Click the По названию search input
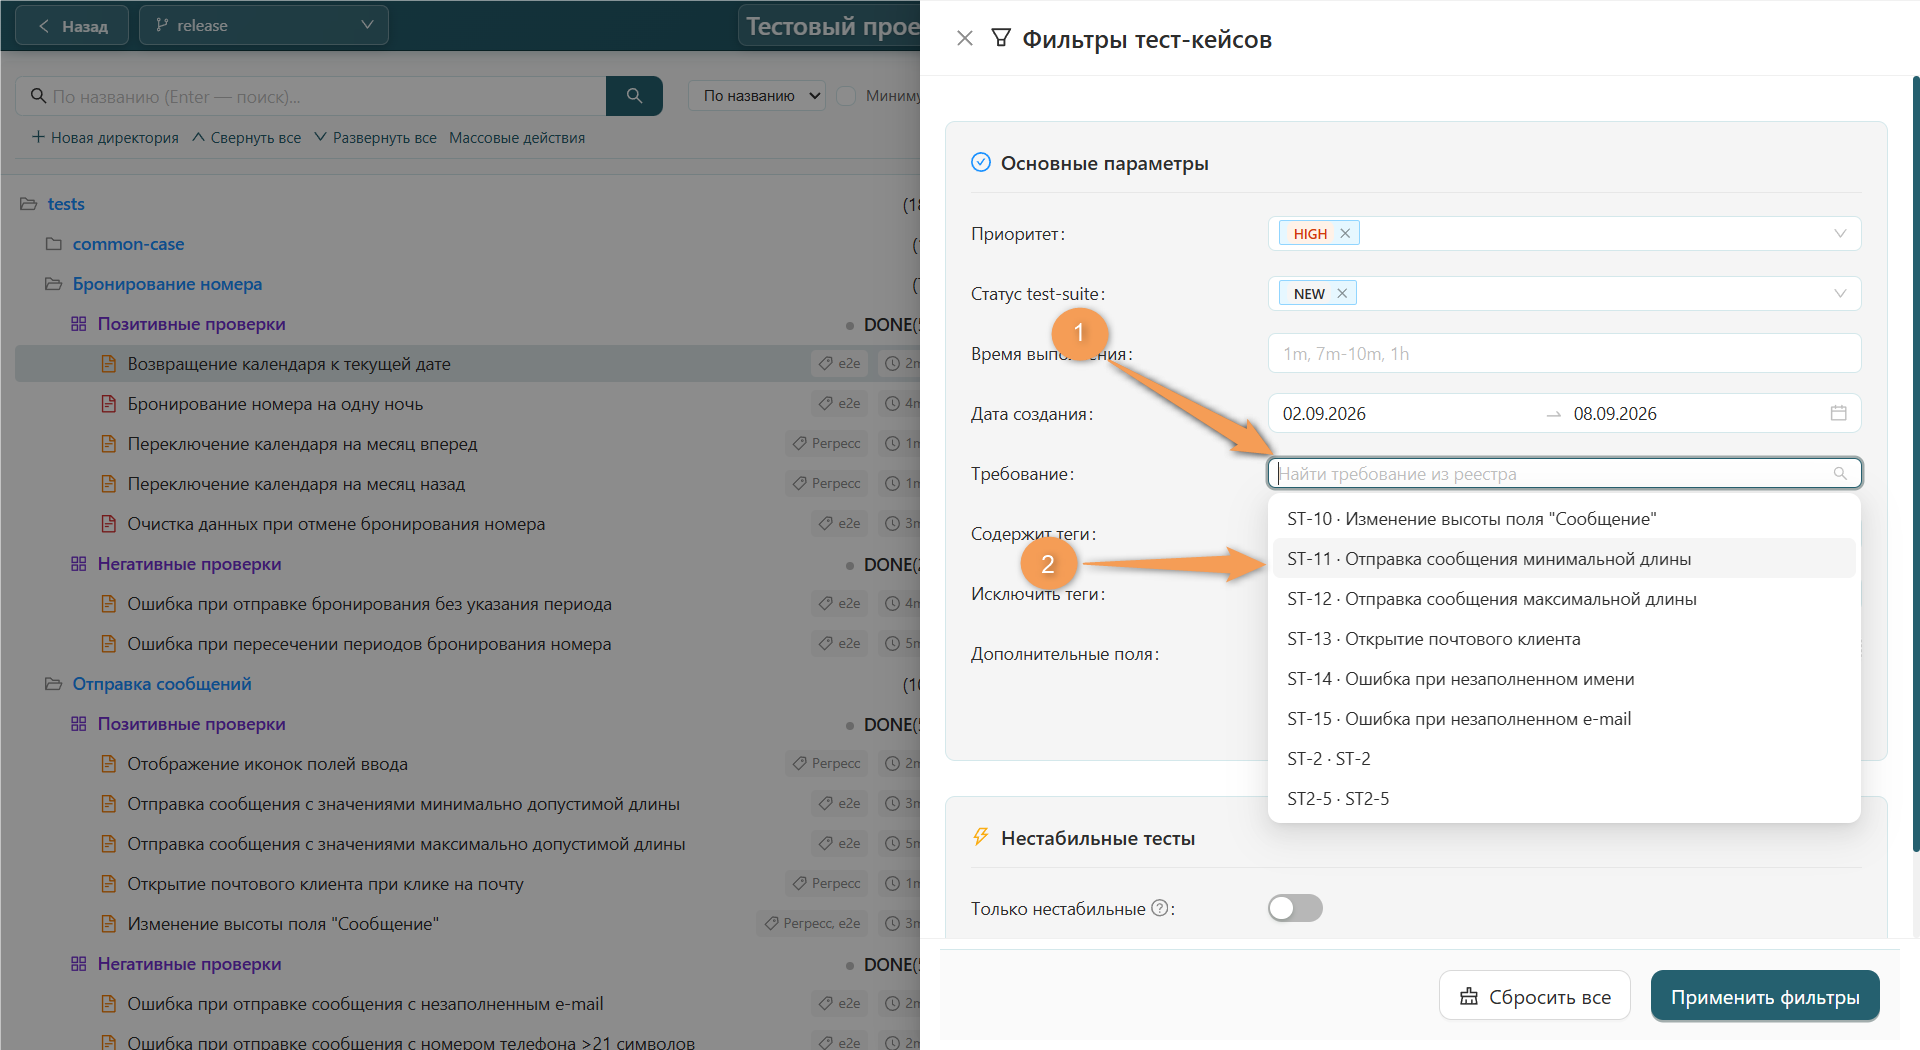This screenshot has height=1050, width=1920. click(310, 96)
